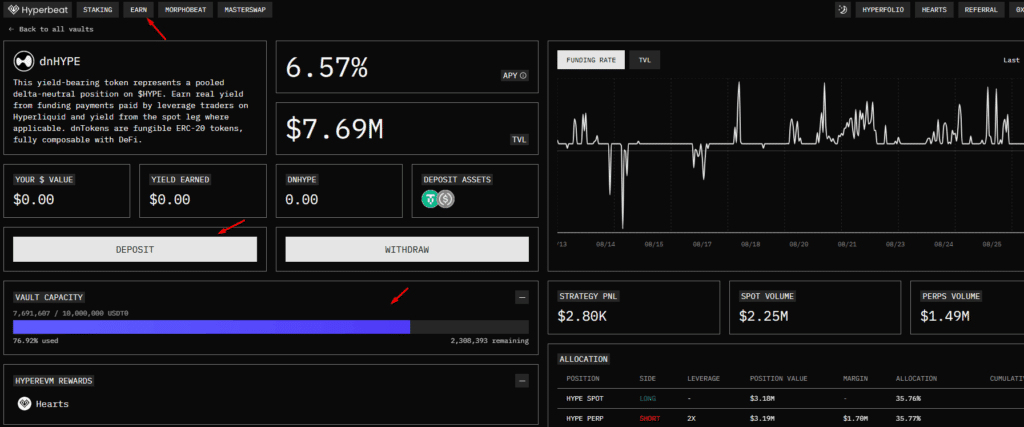Viewport: 1024px width, 427px height.
Task: Open the Hearts page
Action: pyautogui.click(x=935, y=10)
